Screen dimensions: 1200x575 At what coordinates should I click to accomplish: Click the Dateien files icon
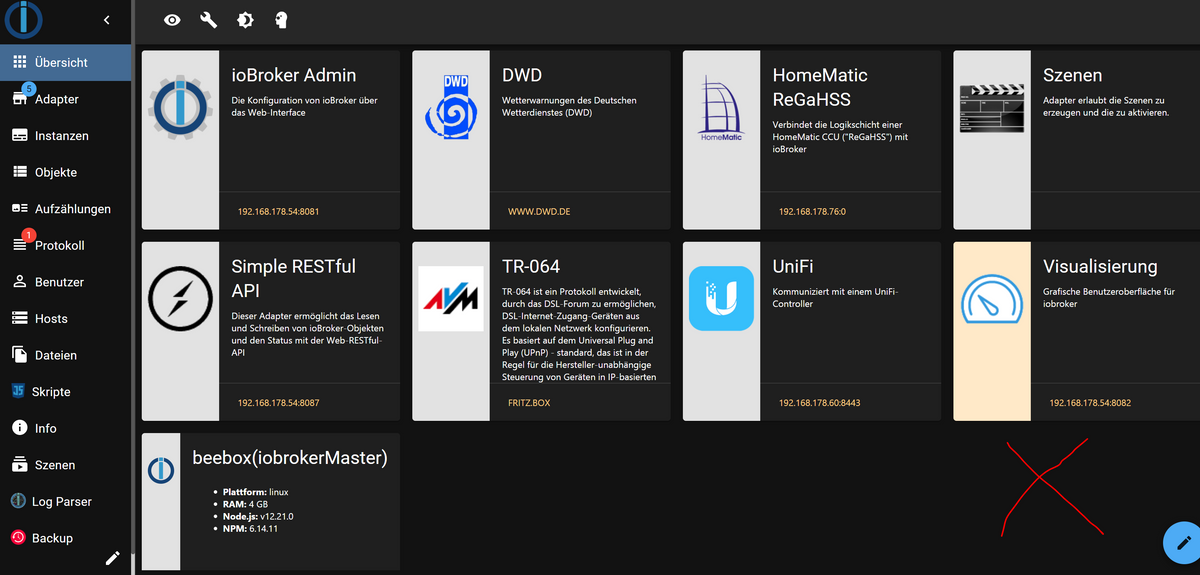point(19,355)
